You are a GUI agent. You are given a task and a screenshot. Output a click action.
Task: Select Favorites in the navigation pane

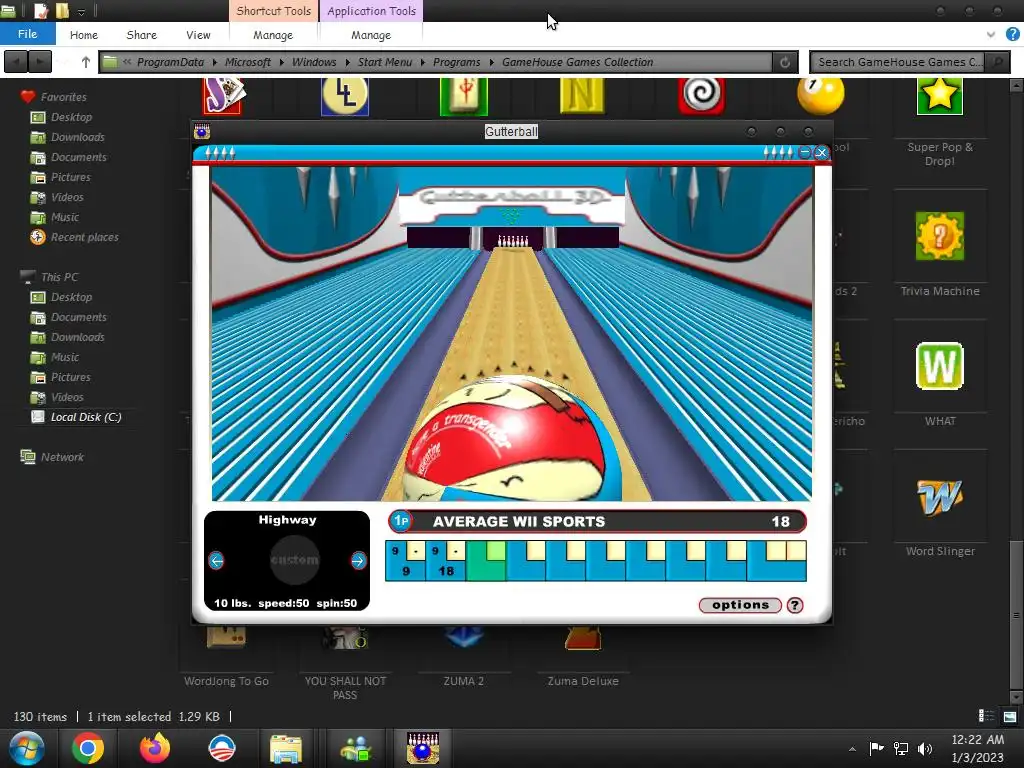click(63, 97)
